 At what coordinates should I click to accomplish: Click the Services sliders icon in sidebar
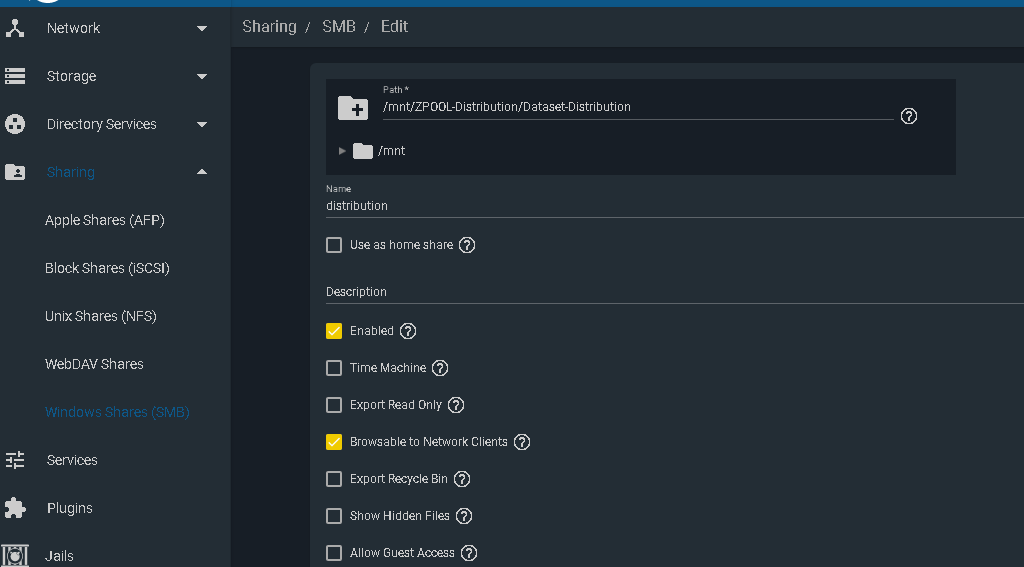tap(15, 460)
